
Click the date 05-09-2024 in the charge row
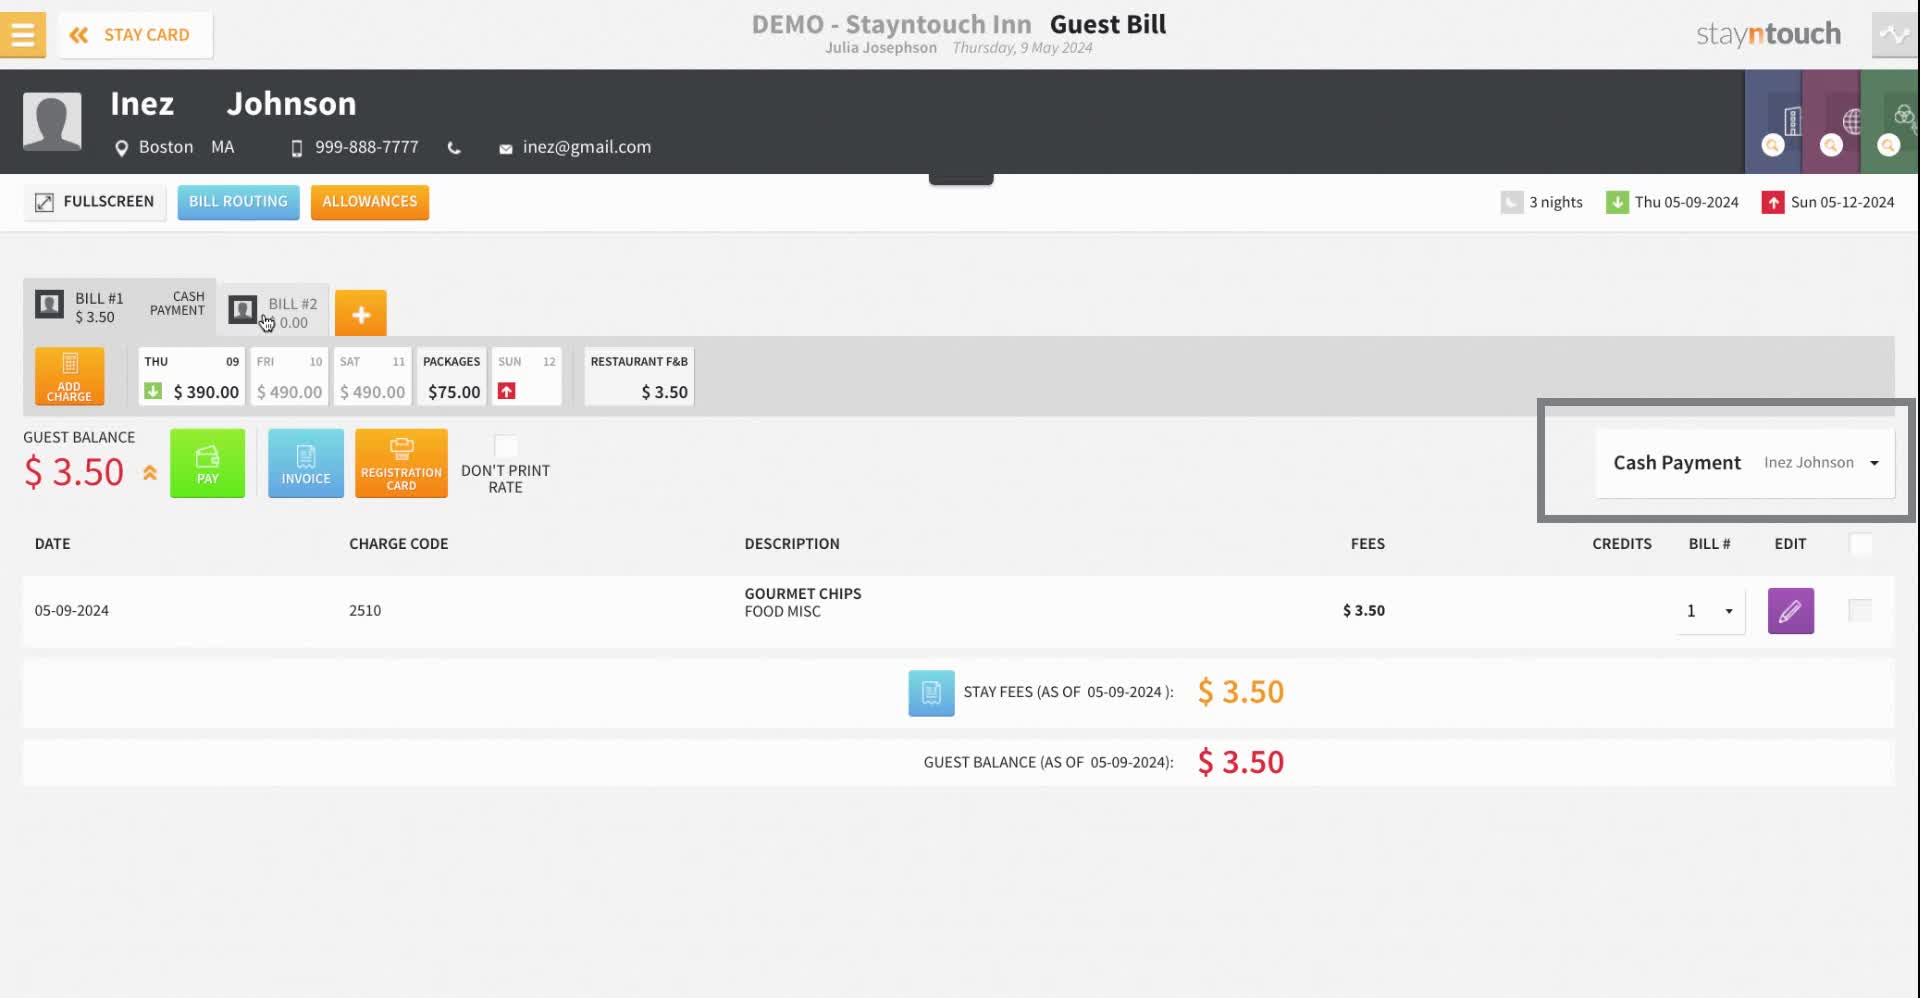click(72, 611)
